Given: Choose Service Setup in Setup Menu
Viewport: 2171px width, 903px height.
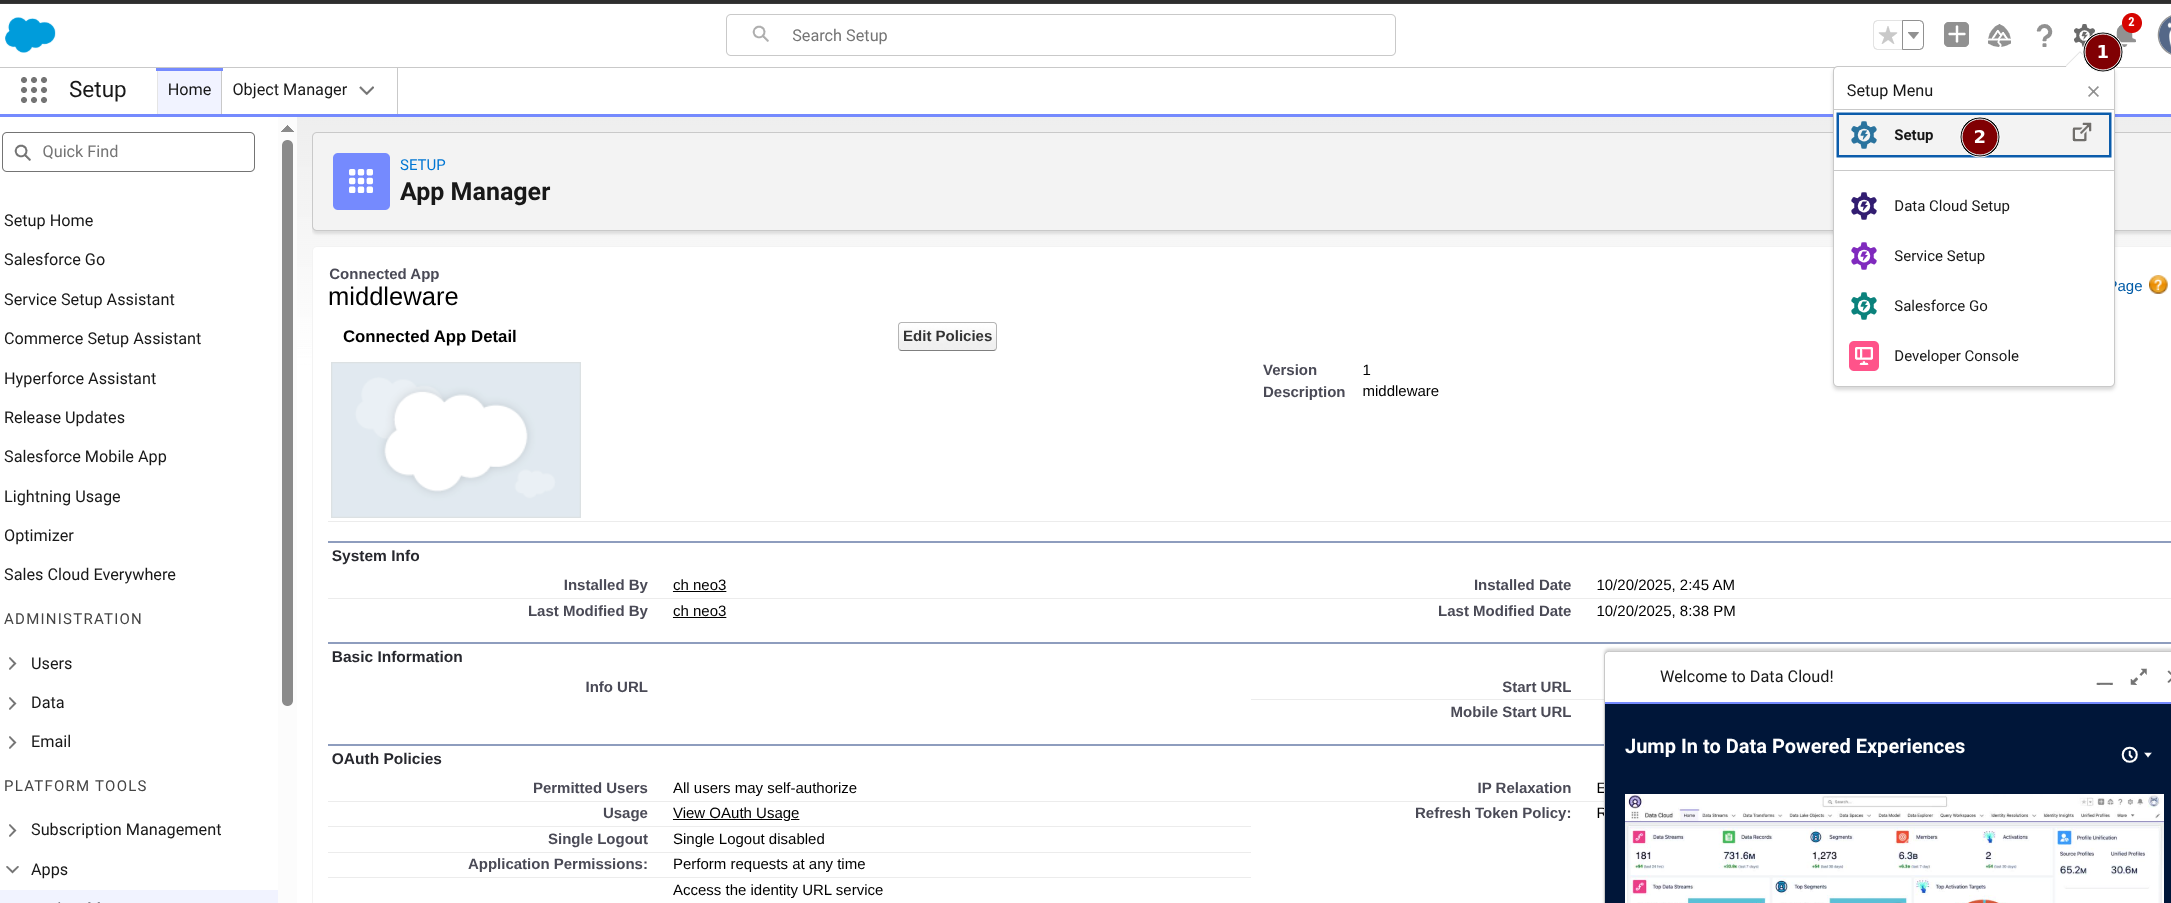Looking at the screenshot, I should click(1938, 256).
